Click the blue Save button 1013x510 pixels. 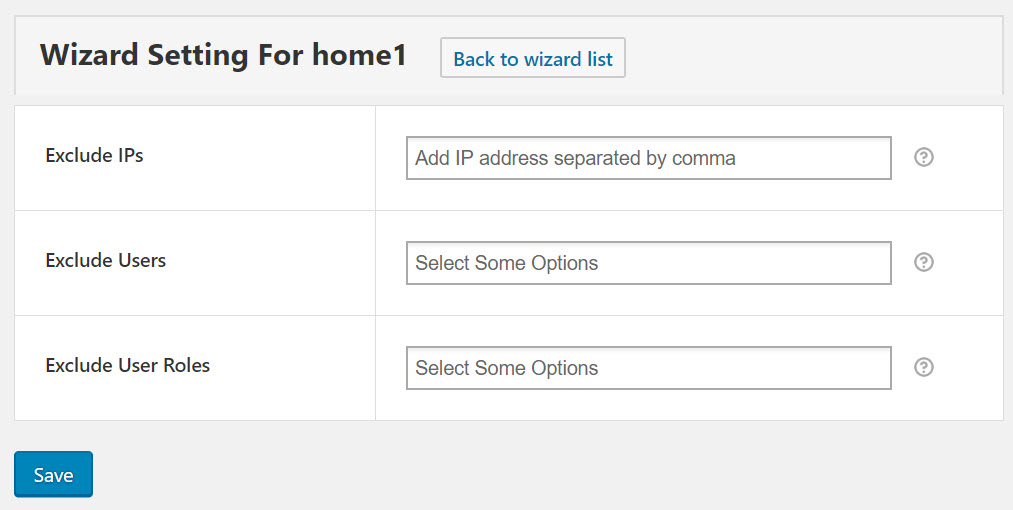(54, 474)
